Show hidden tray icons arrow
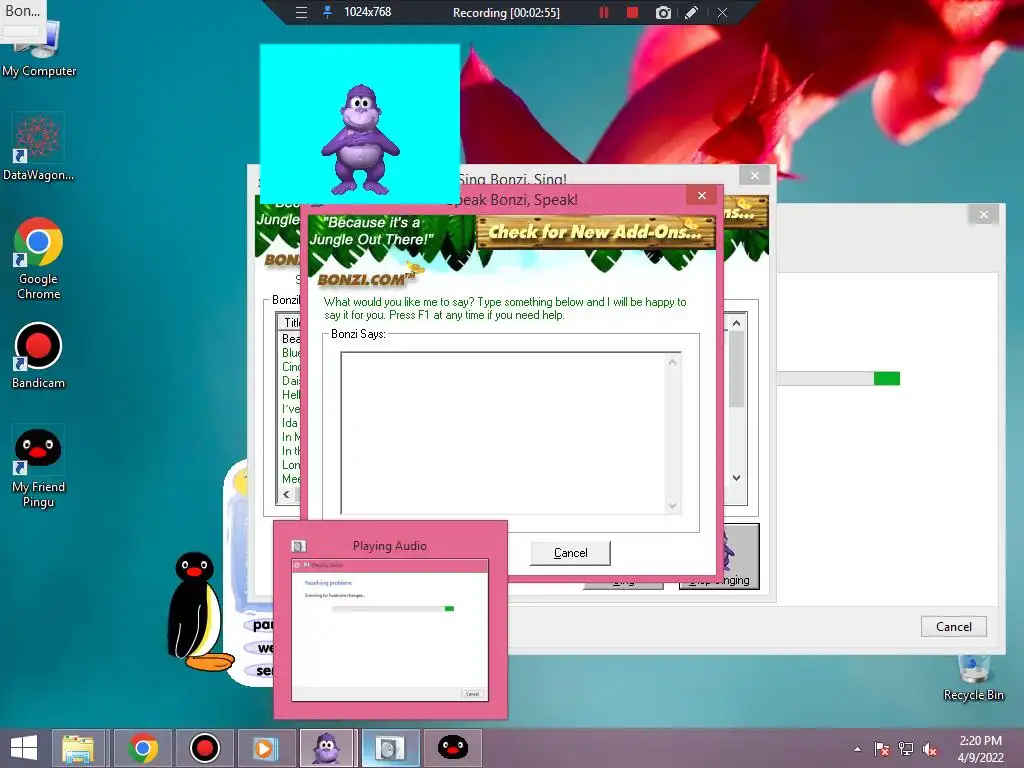 [x=857, y=749]
